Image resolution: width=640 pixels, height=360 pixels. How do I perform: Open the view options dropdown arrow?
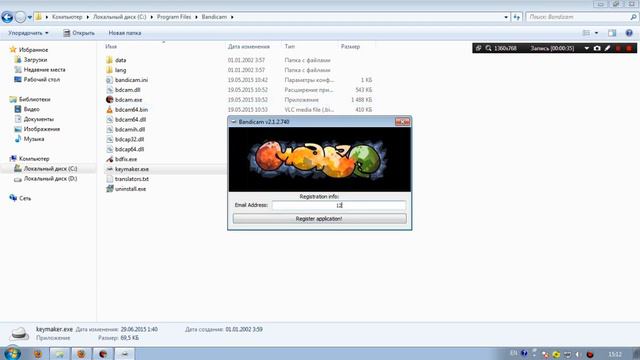coord(596,33)
